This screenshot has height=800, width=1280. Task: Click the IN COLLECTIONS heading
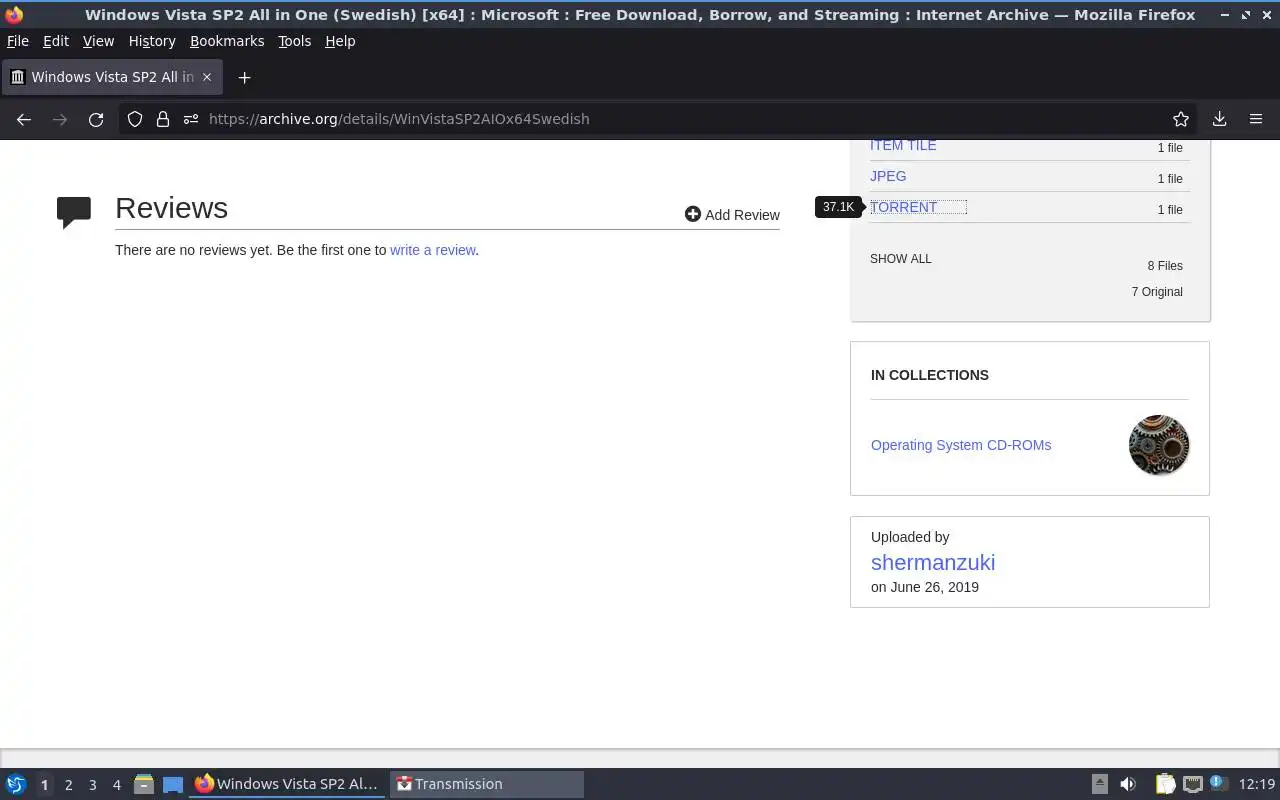[x=930, y=375]
